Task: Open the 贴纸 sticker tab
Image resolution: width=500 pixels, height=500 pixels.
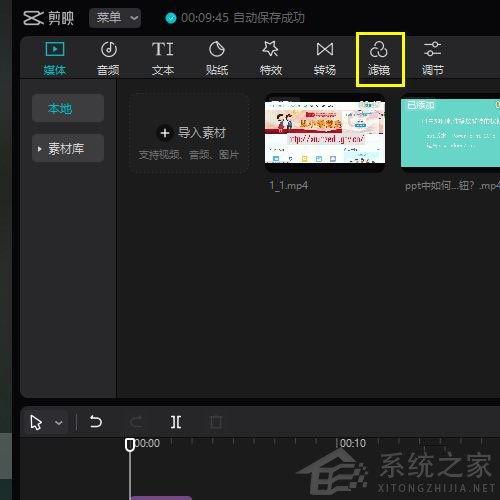Action: (217, 59)
